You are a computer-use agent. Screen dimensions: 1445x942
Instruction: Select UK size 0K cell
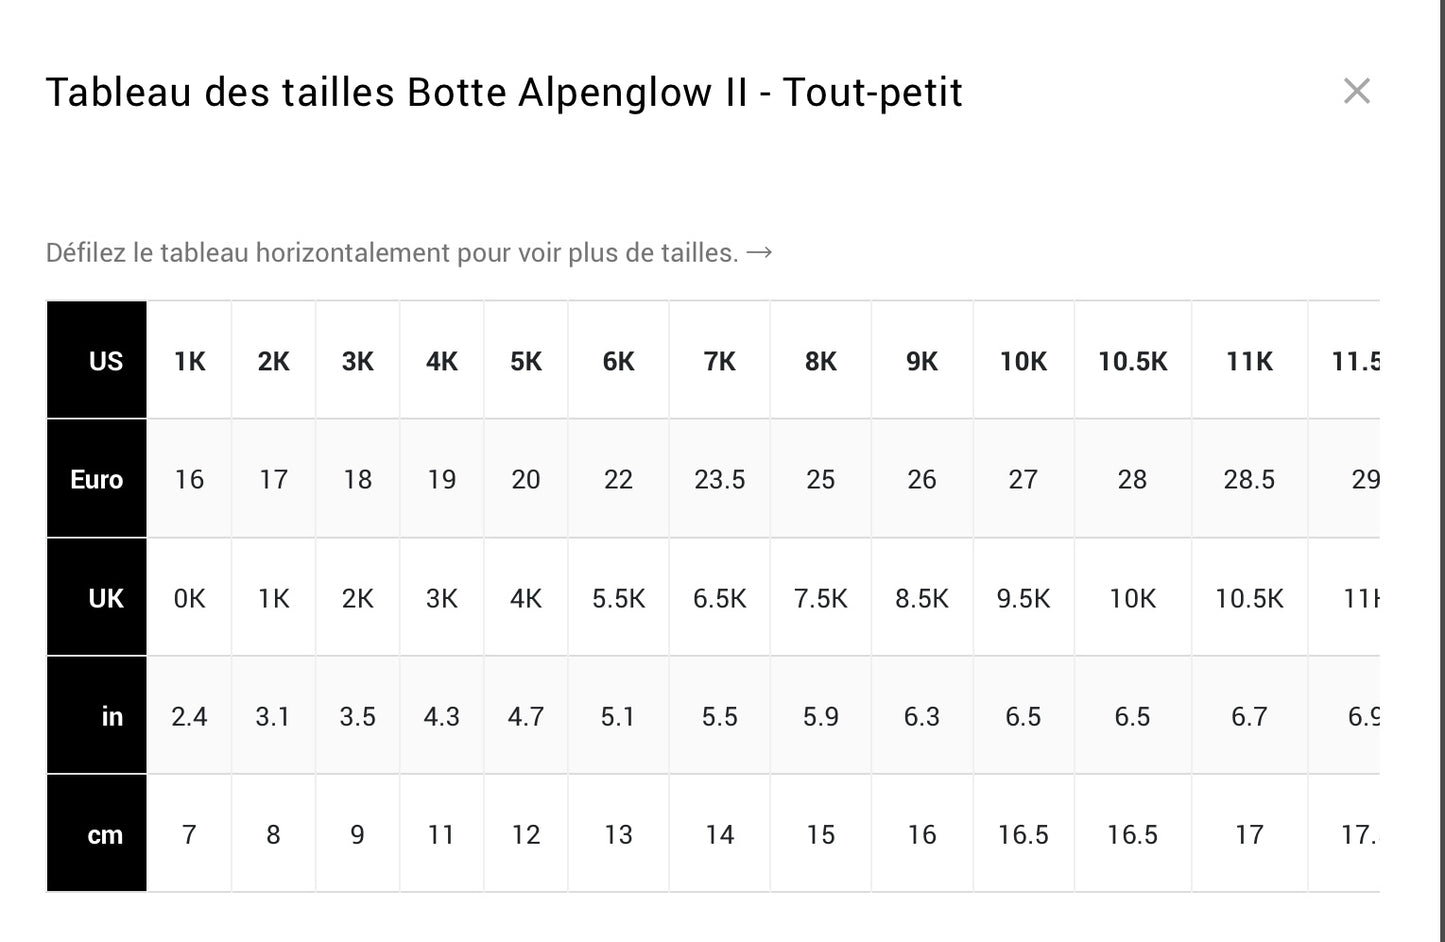click(x=189, y=598)
